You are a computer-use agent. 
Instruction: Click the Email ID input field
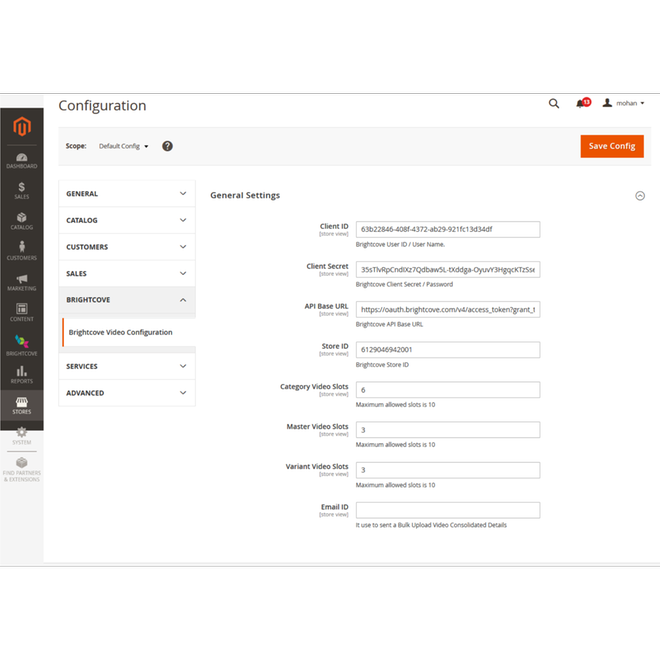click(448, 510)
